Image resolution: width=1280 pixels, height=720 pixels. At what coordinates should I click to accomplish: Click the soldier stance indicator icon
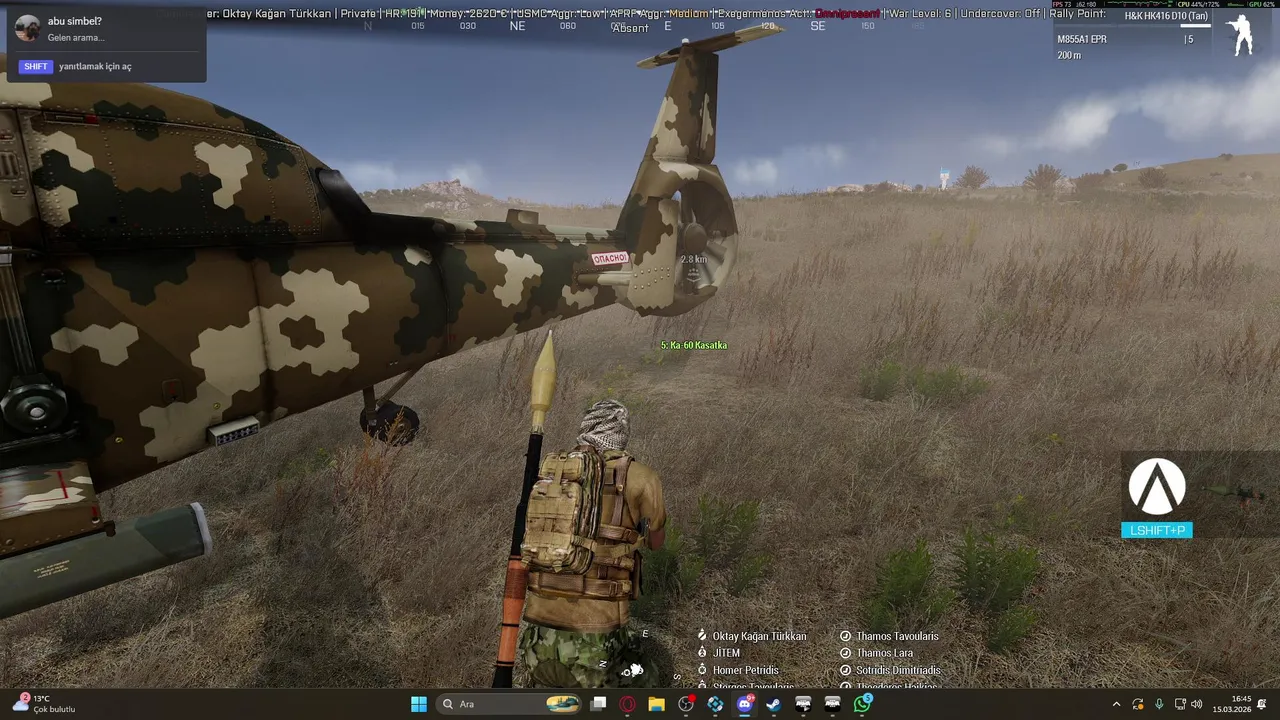click(x=1241, y=36)
